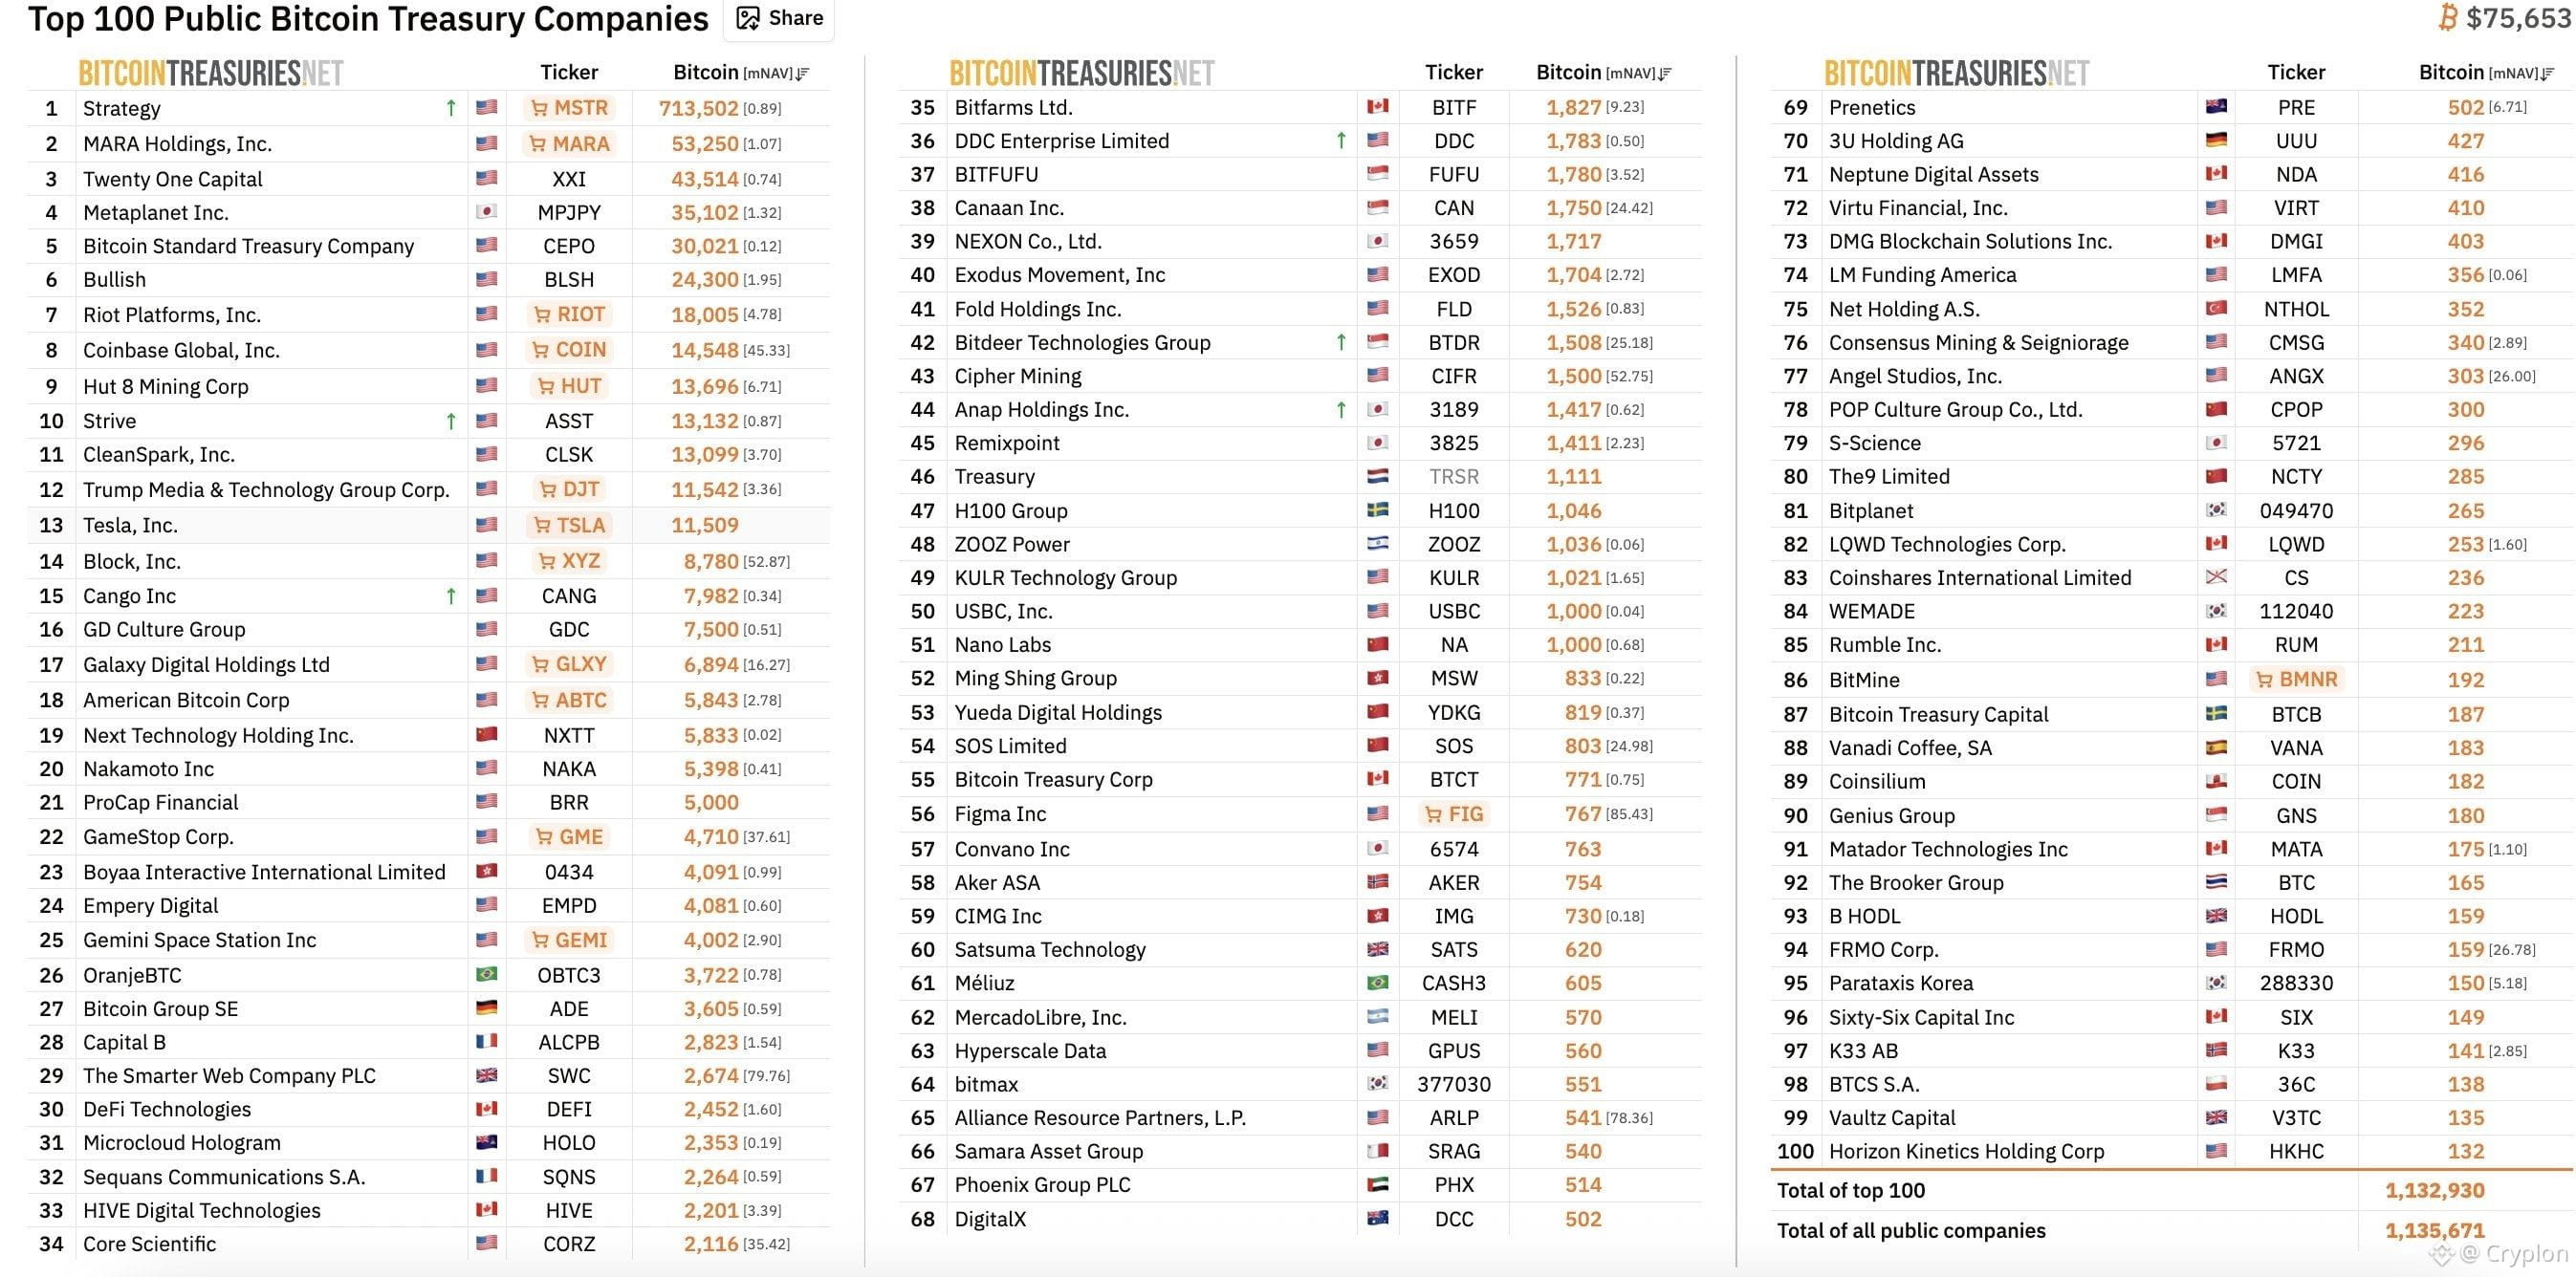Sort the ranks 69–100 table by Bitcoin
Viewport: 2576px width, 1277px height.
click(2486, 72)
